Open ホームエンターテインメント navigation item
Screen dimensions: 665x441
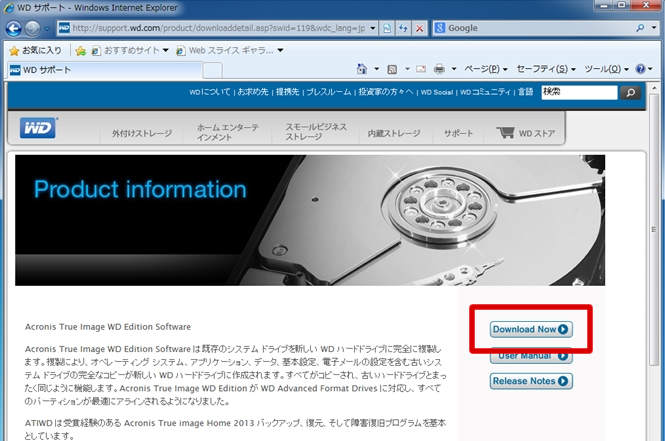[x=228, y=132]
